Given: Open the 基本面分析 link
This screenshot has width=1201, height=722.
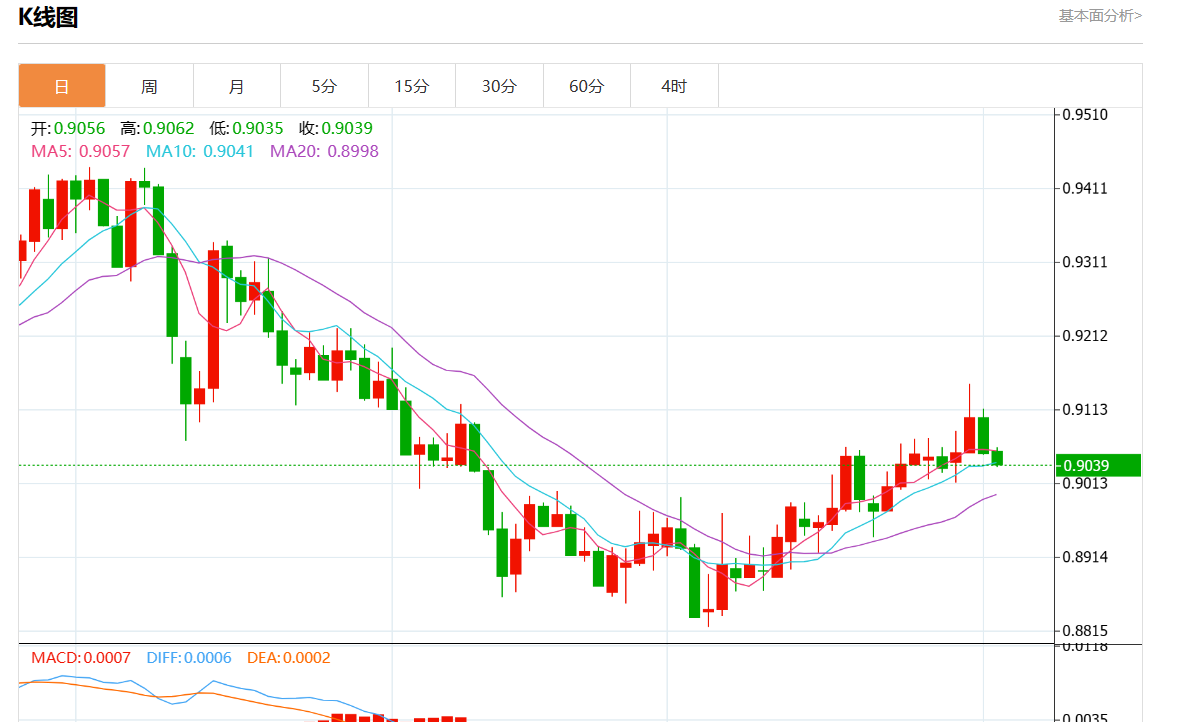Looking at the screenshot, I should [x=1100, y=15].
